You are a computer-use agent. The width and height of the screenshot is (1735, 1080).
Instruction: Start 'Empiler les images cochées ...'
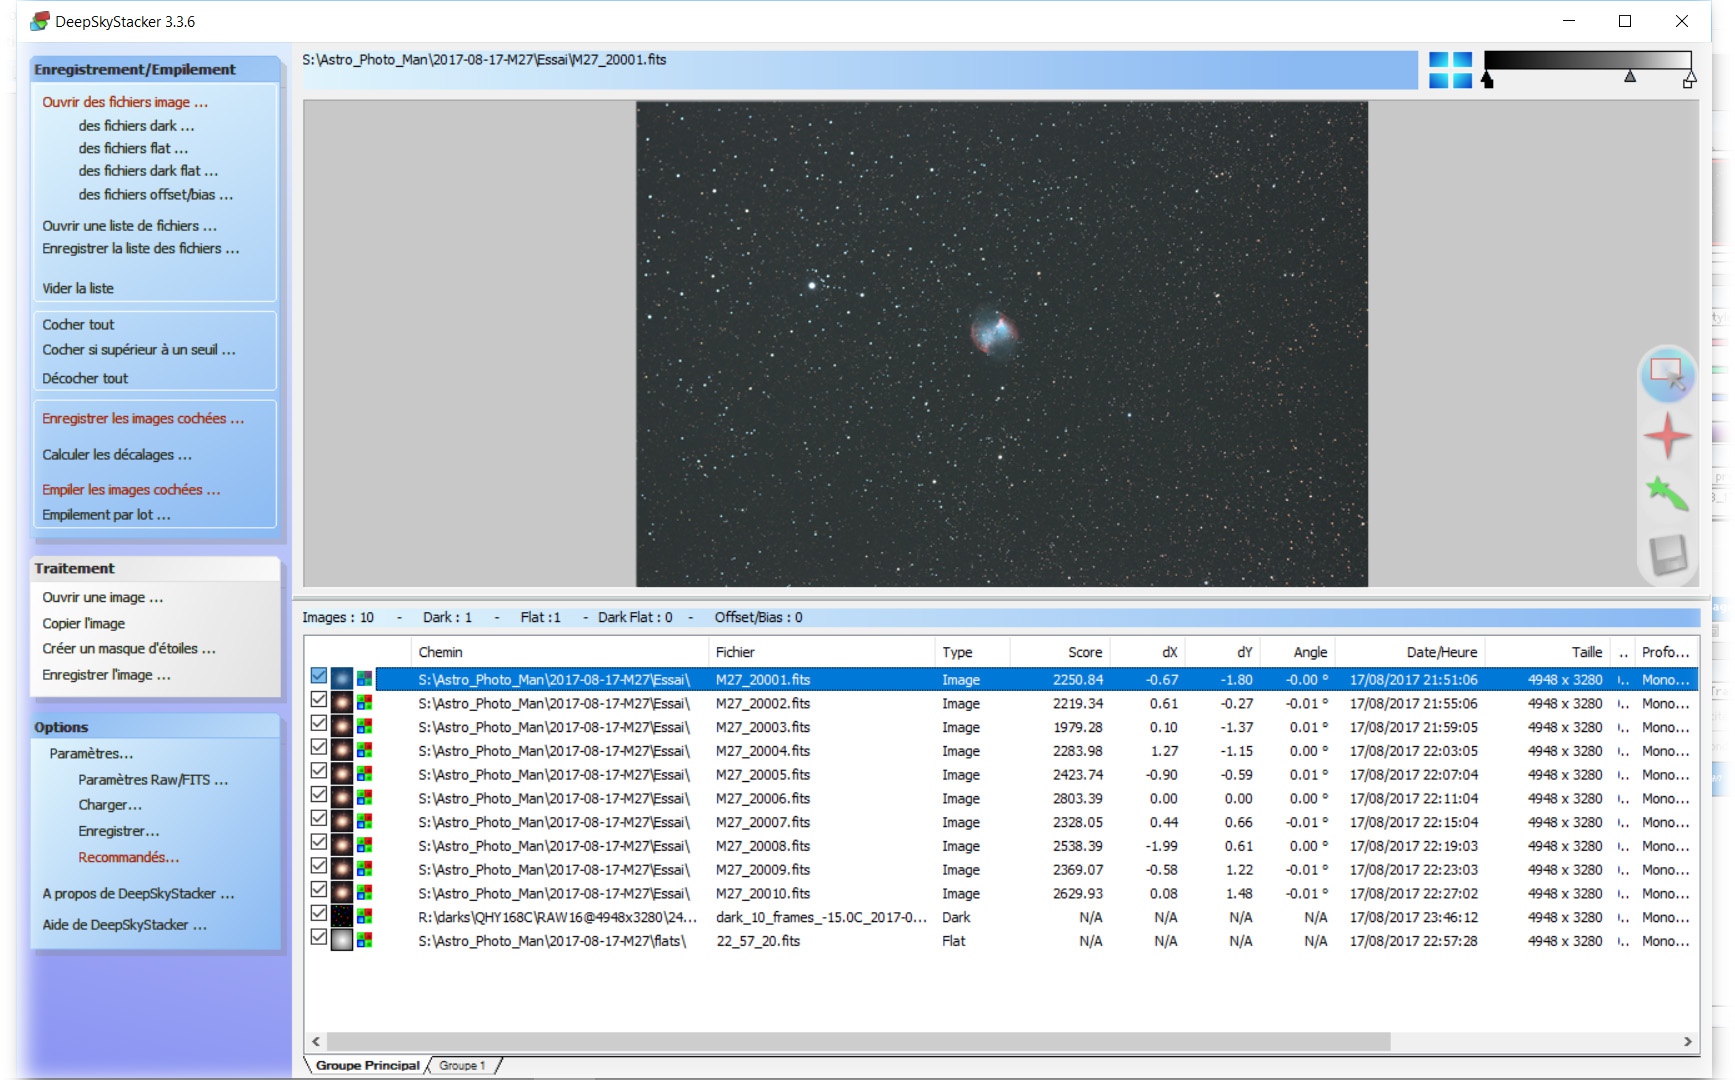point(131,490)
